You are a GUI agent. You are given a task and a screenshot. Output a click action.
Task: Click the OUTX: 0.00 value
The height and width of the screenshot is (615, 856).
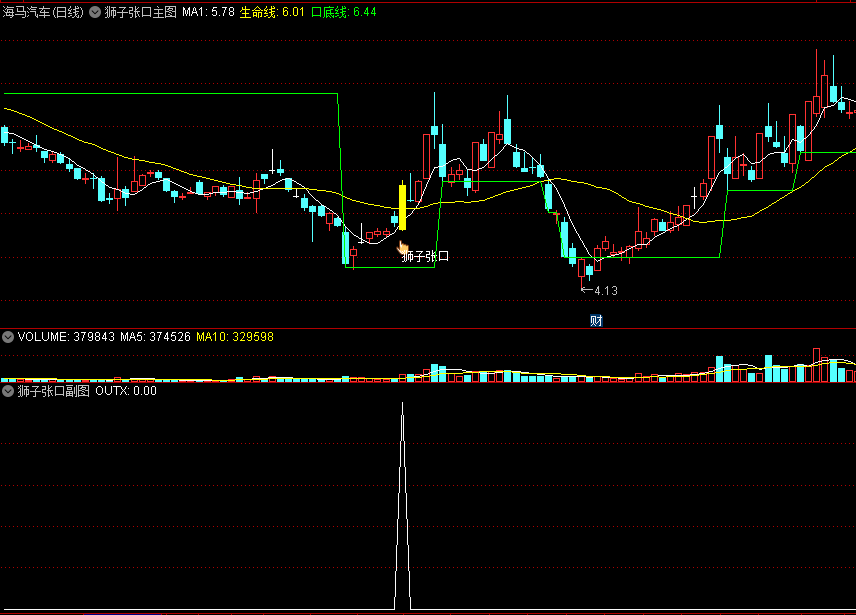click(126, 391)
